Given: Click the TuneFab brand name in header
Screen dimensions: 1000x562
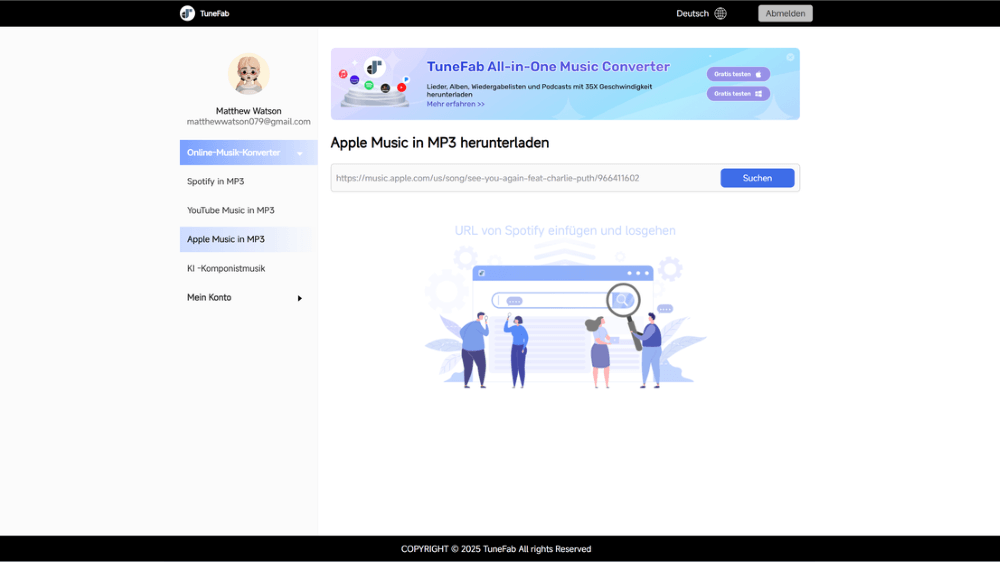Looking at the screenshot, I should (x=214, y=13).
